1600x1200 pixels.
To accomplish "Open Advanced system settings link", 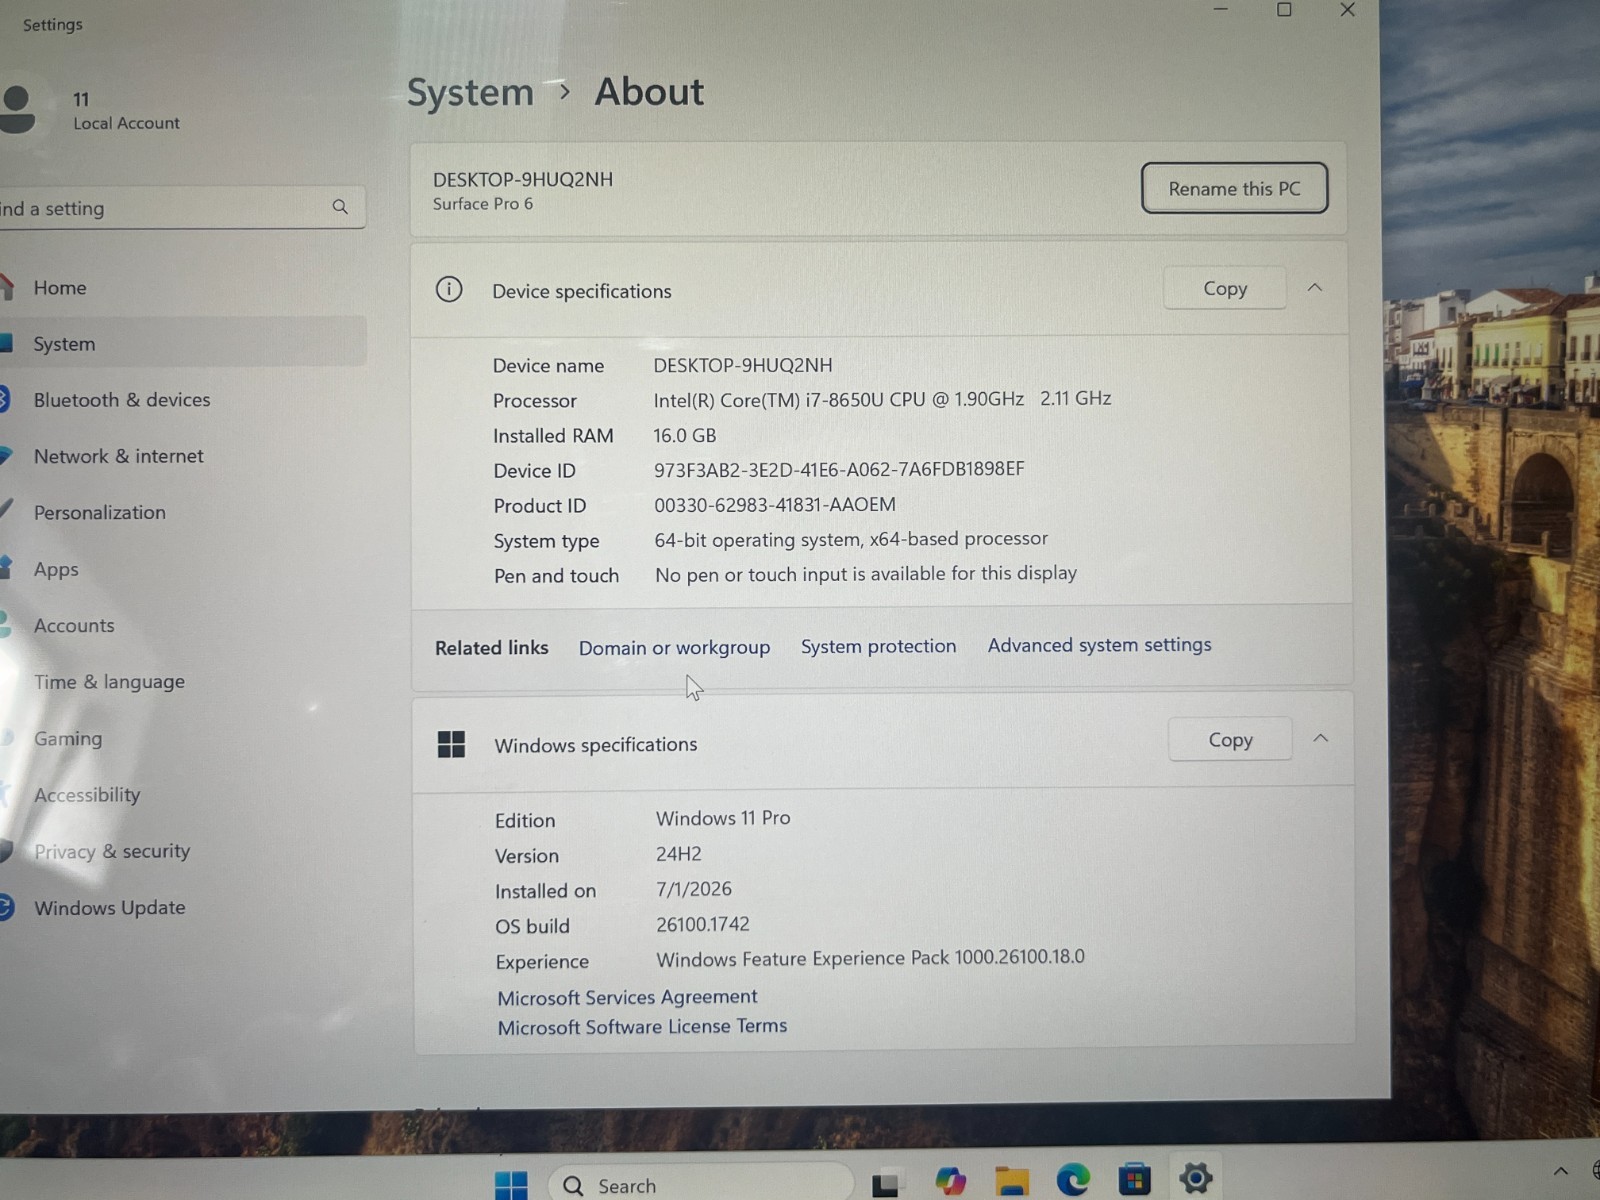I will coord(1099,645).
